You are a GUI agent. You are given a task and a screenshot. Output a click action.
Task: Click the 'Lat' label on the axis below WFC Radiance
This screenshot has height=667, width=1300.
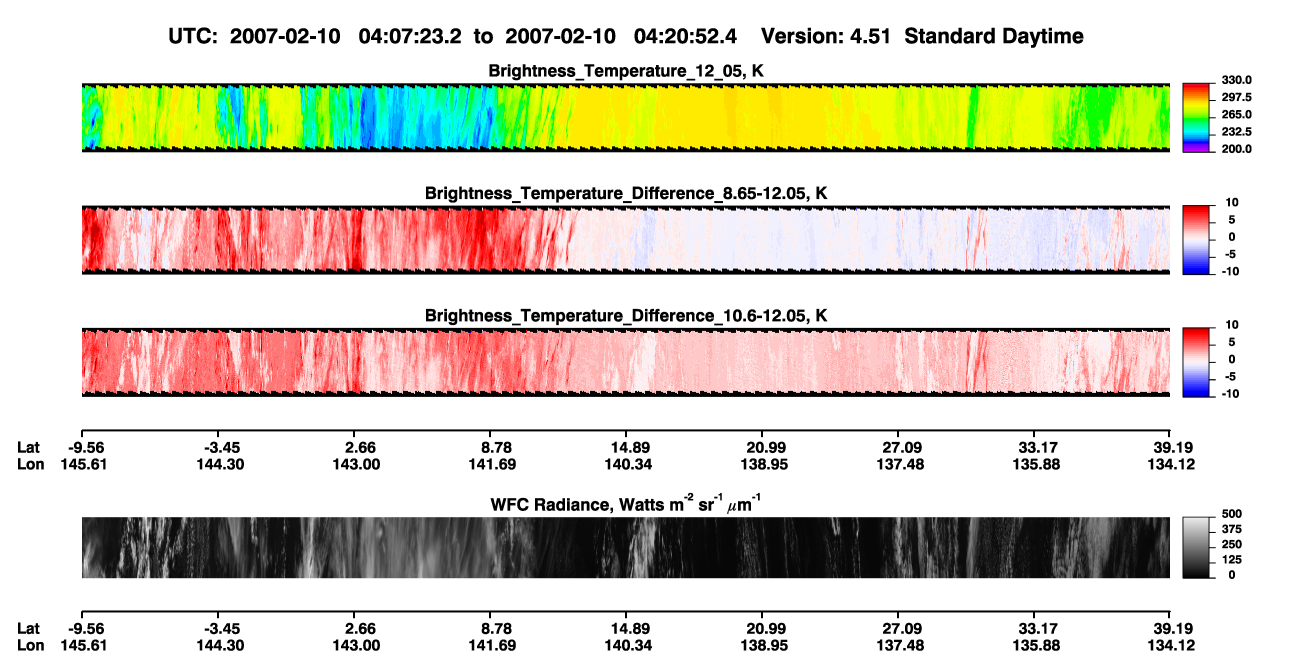[x=28, y=628]
